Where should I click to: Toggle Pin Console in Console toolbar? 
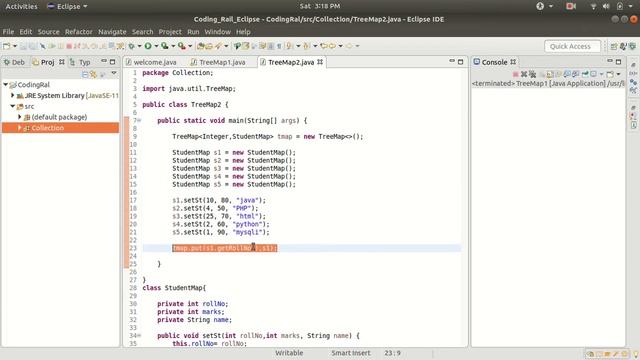coord(585,74)
